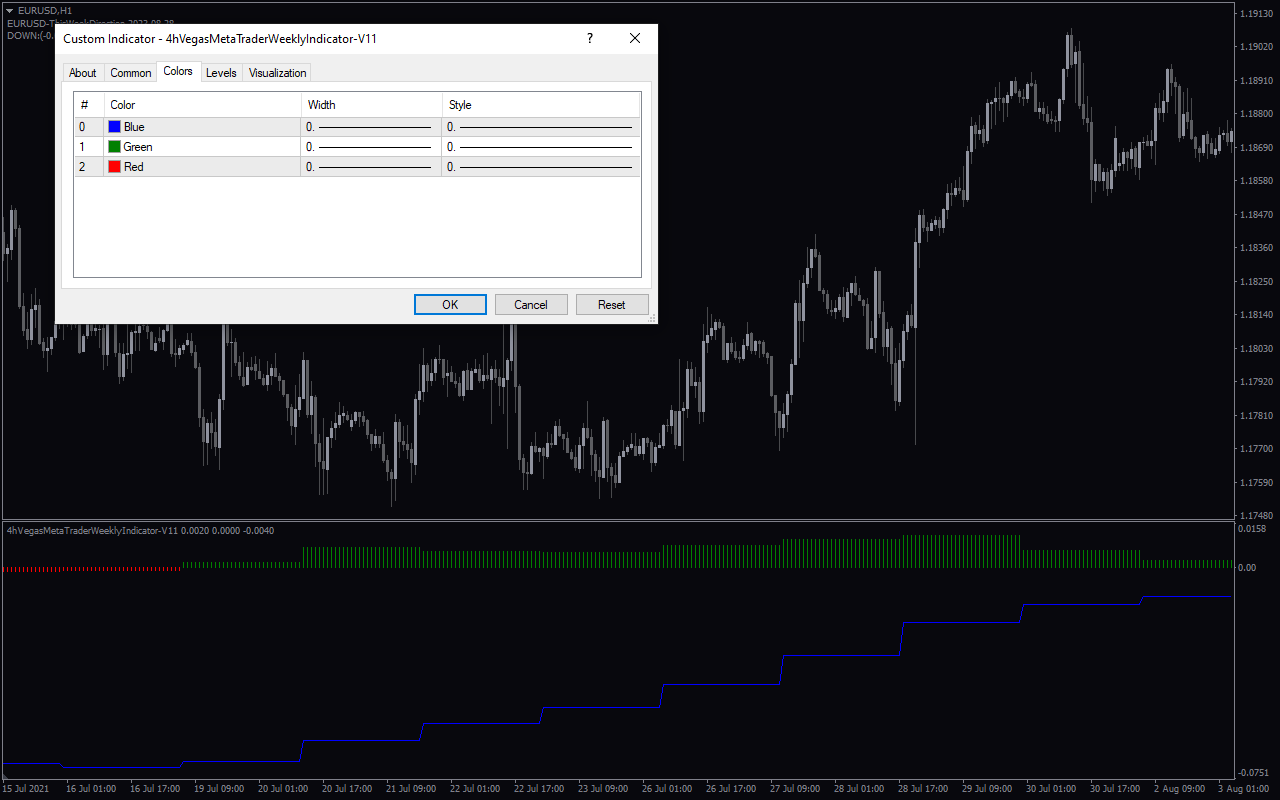Open style selector for Blue row
Screen dimensions: 1280x800
[541, 127]
